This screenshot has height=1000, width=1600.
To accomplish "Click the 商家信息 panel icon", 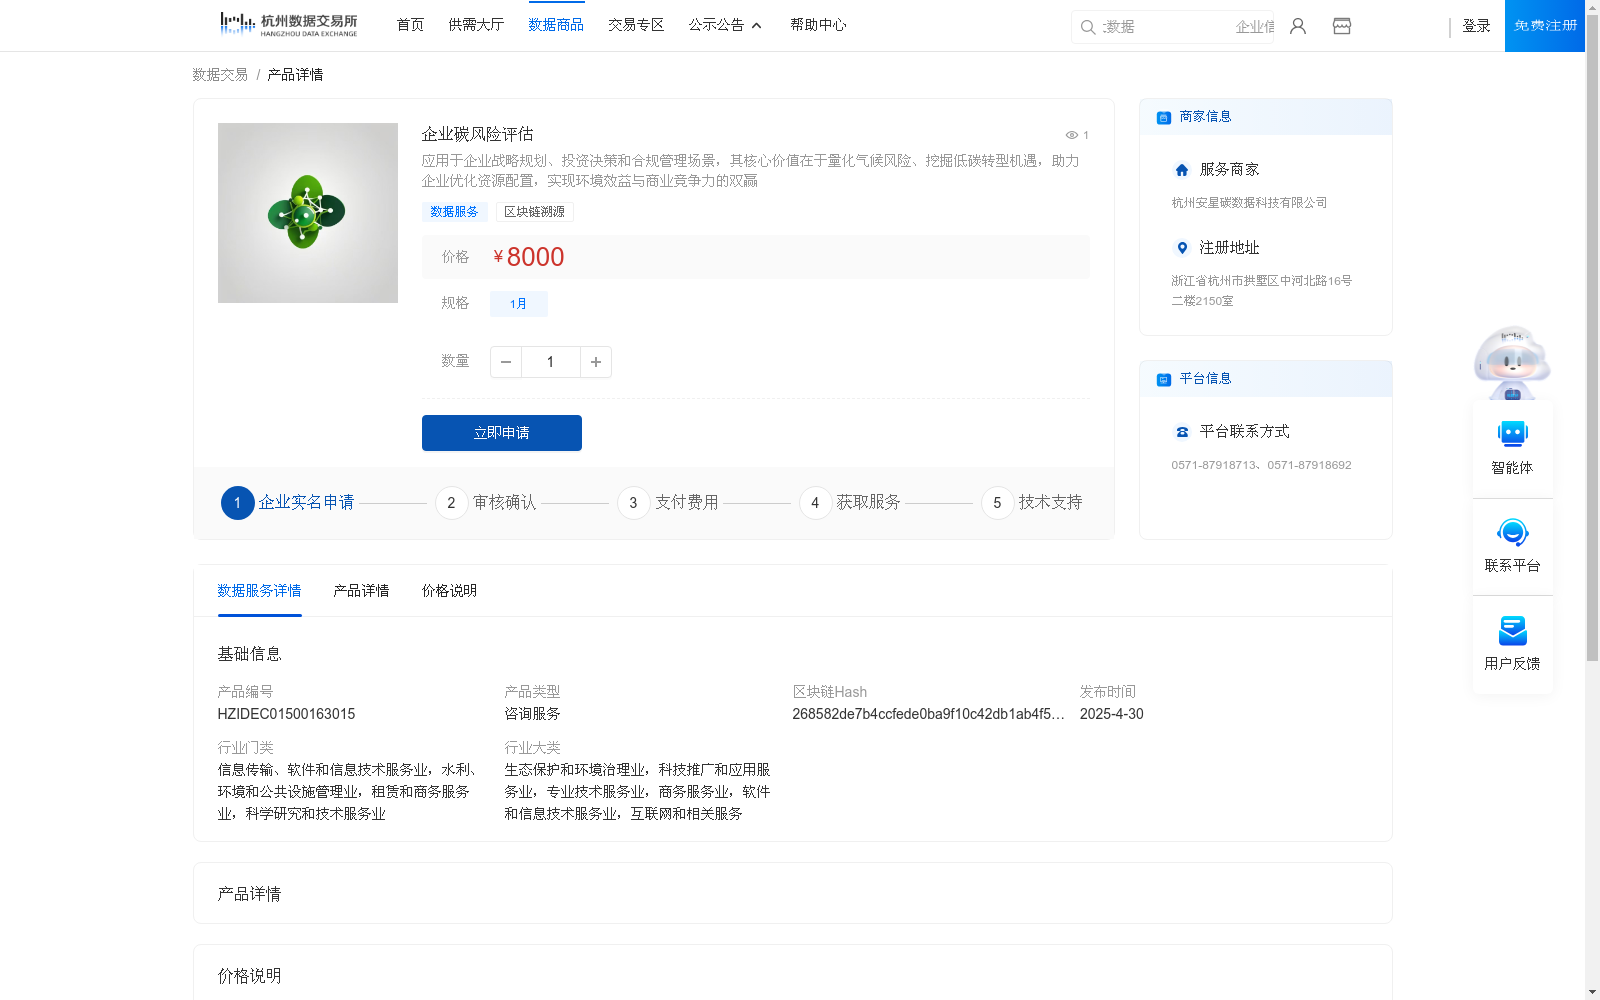I will click(x=1164, y=118).
